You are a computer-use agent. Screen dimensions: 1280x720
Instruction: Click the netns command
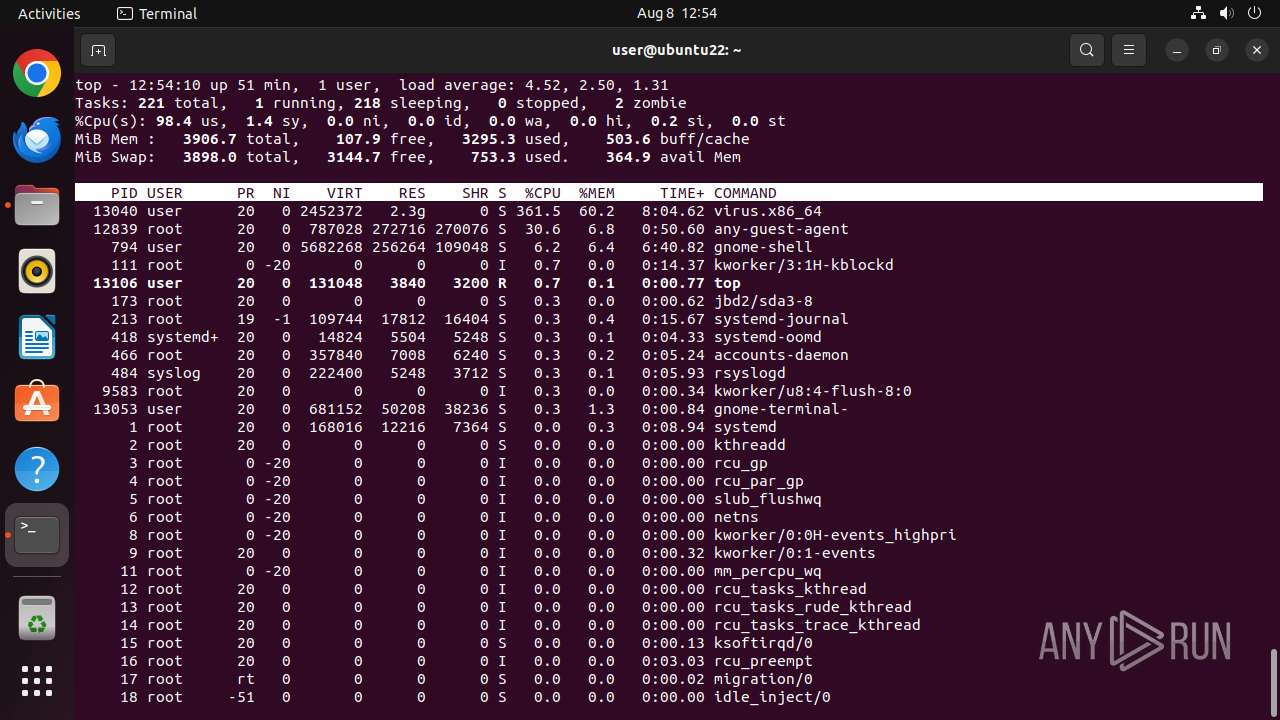(x=736, y=517)
